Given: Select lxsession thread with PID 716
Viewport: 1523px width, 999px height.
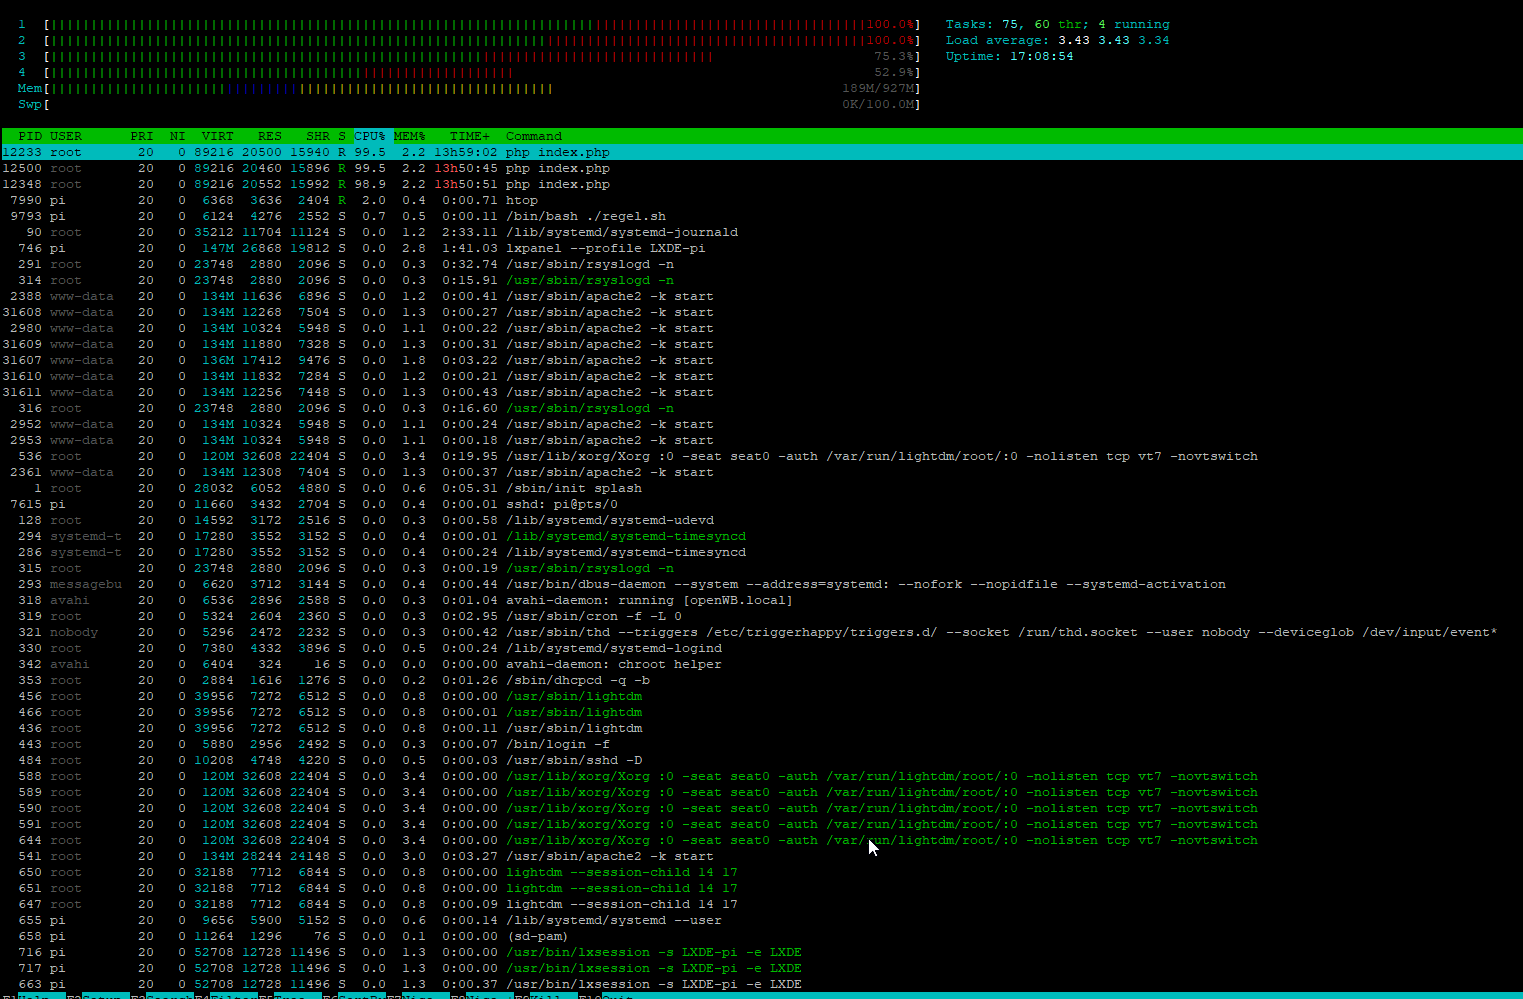Looking at the screenshot, I should click(761, 952).
